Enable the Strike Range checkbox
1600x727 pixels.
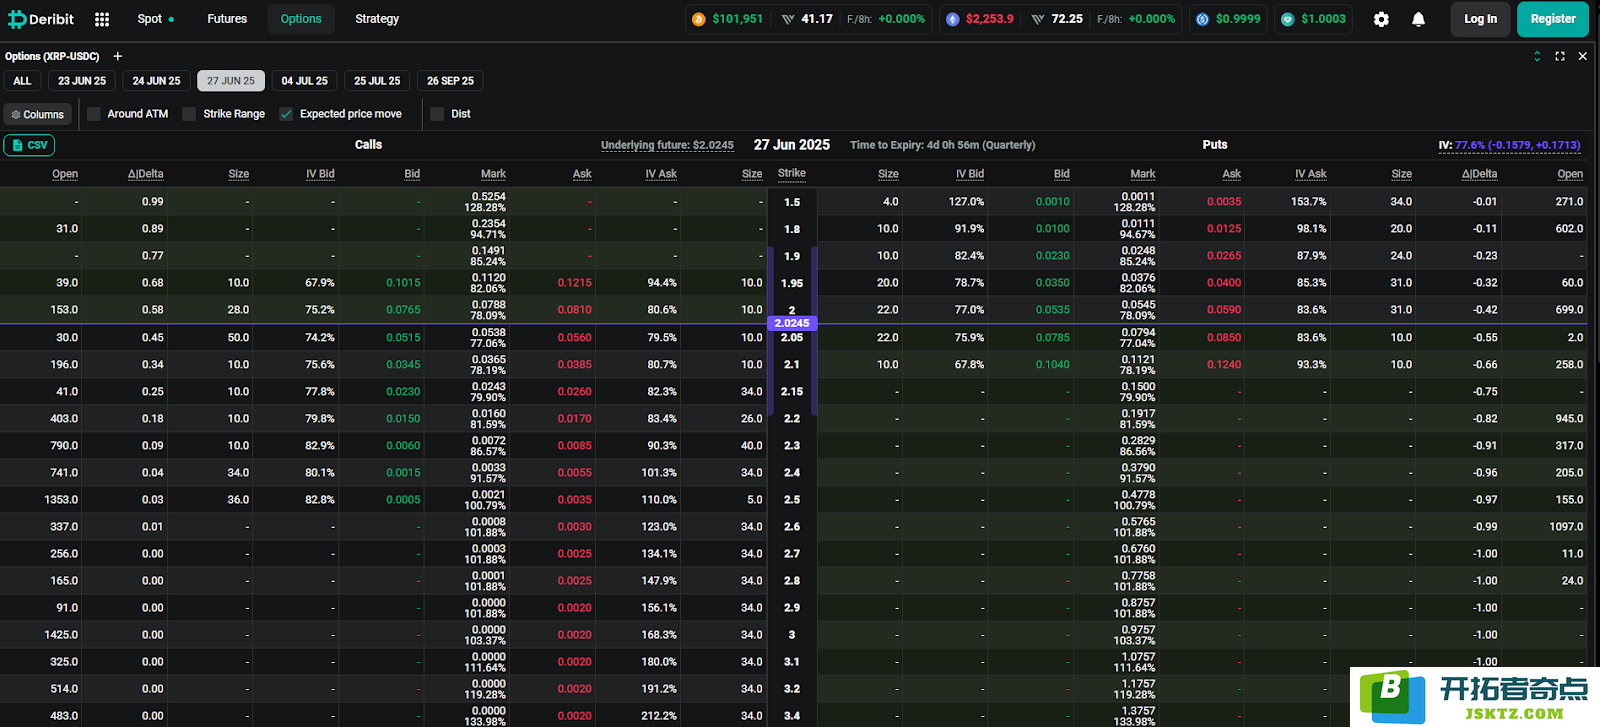pos(189,114)
